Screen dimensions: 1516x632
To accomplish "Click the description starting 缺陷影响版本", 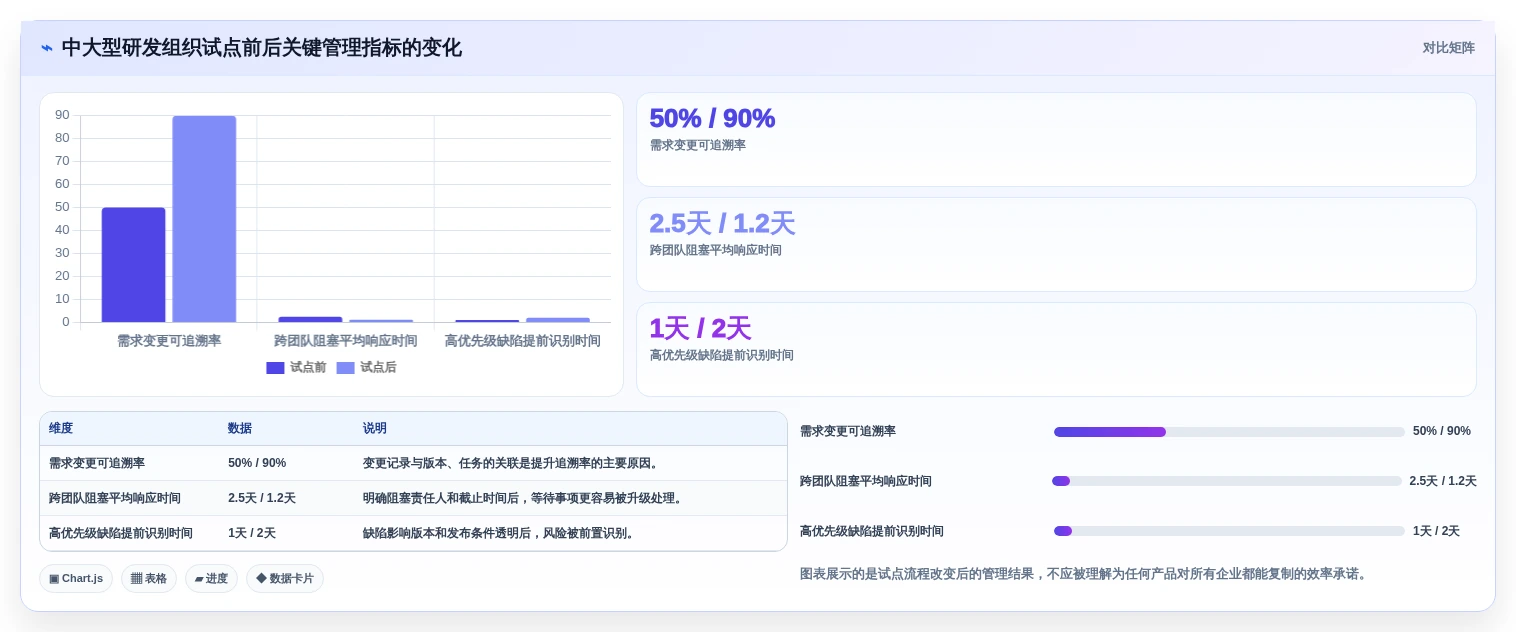I will 499,533.
